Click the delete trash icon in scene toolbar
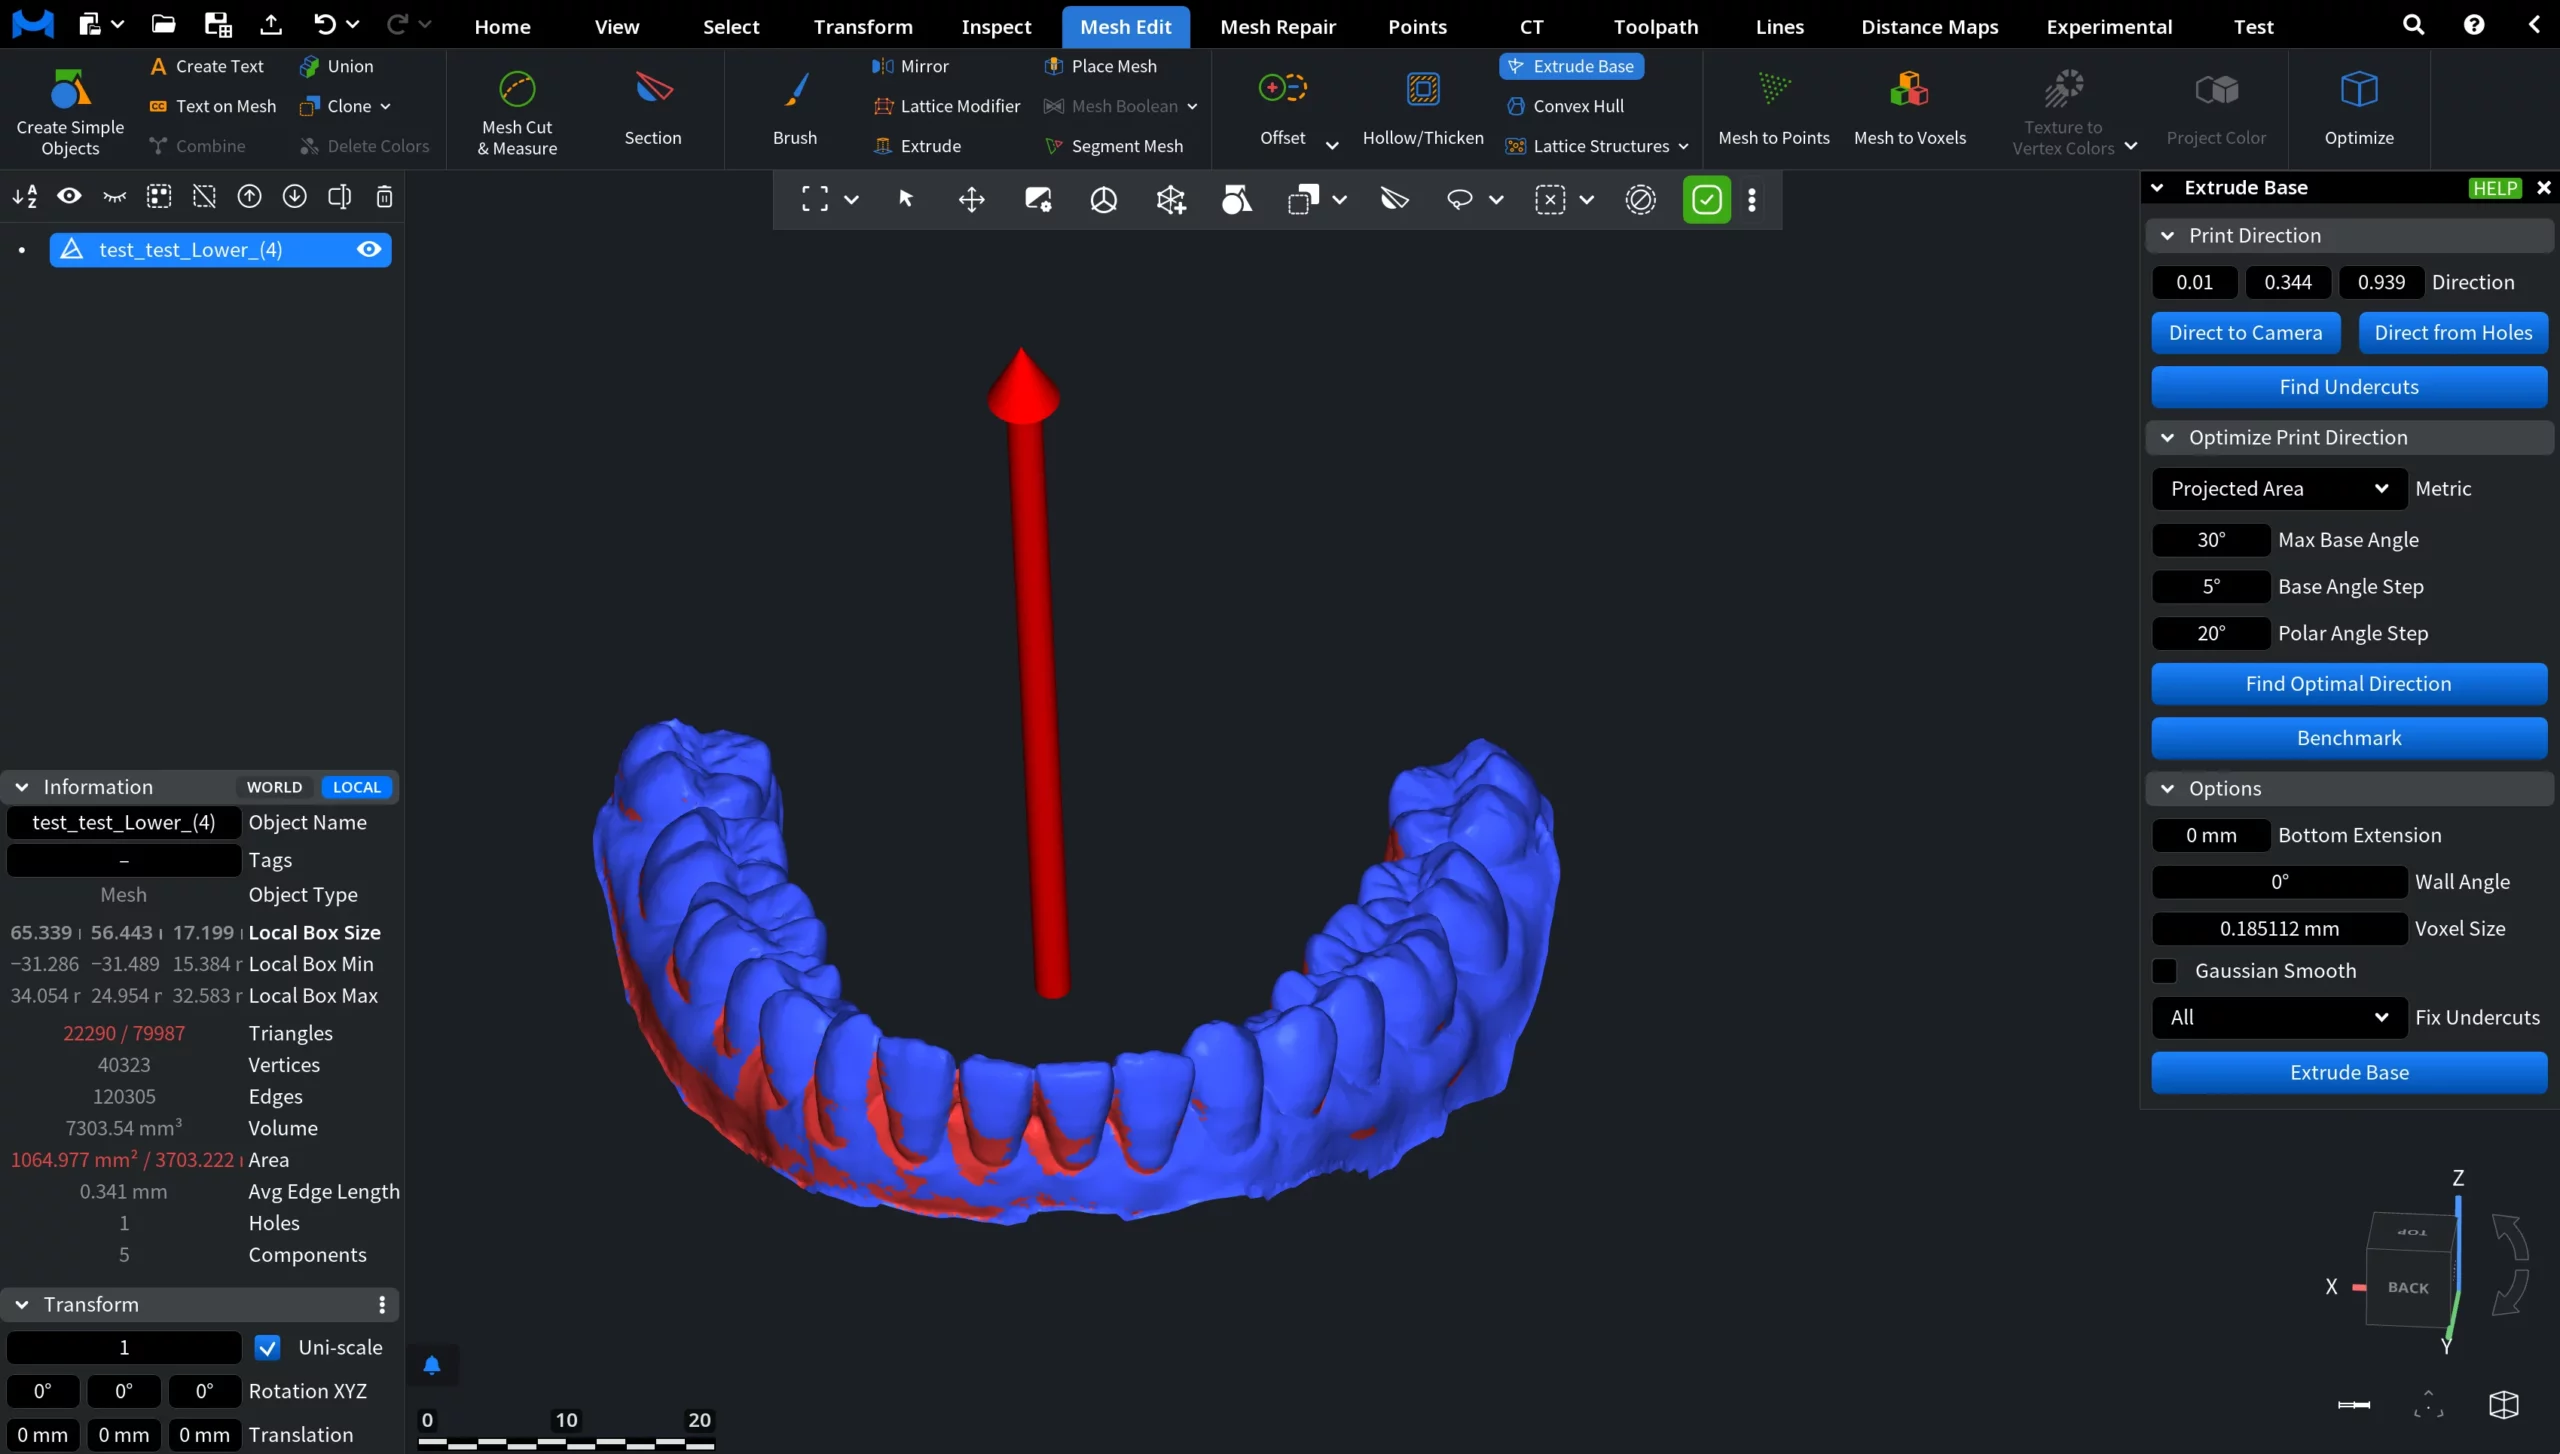 384,197
